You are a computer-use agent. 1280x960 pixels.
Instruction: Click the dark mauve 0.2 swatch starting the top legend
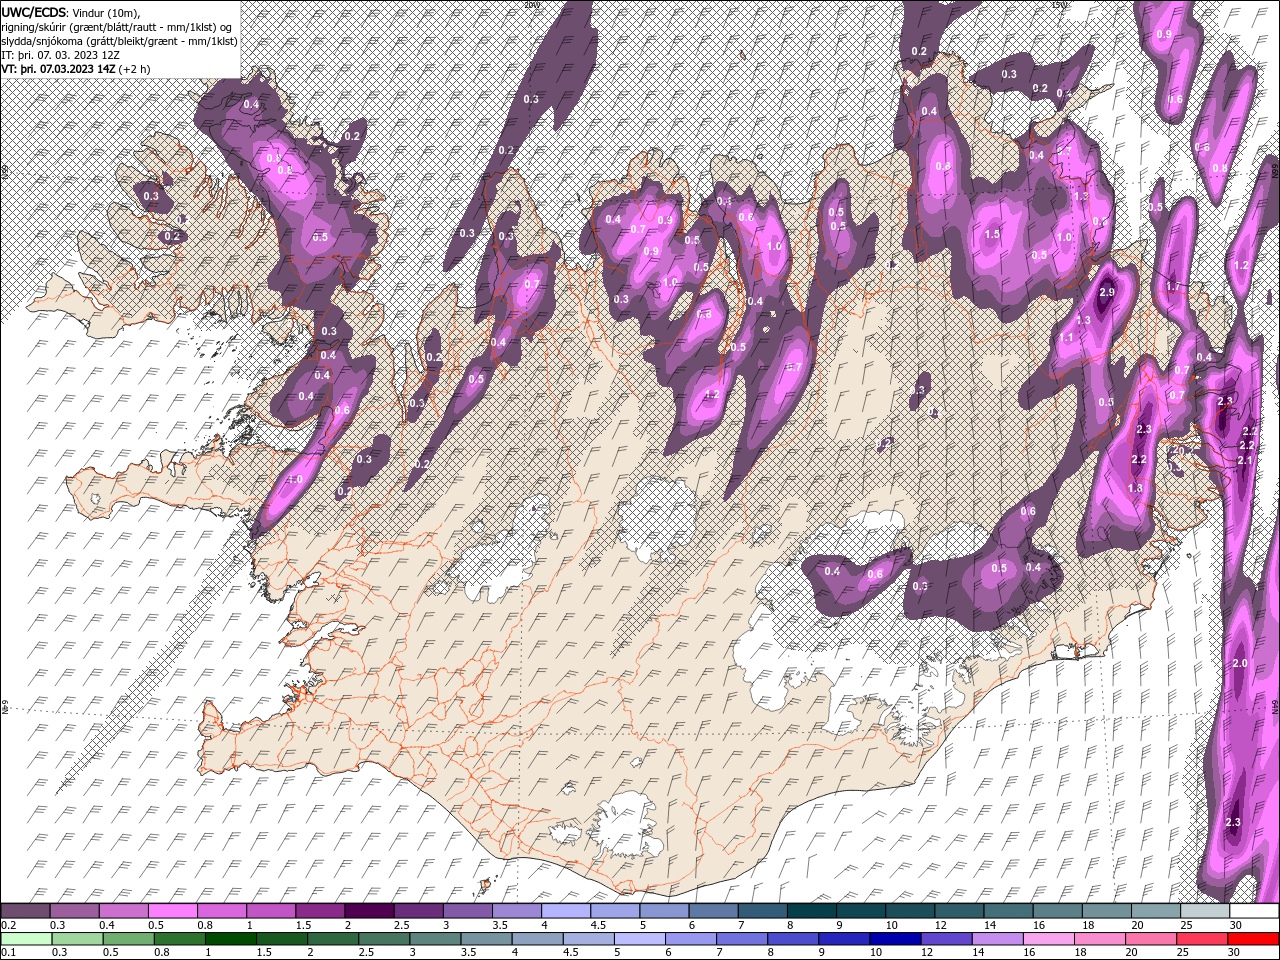pos(25,911)
